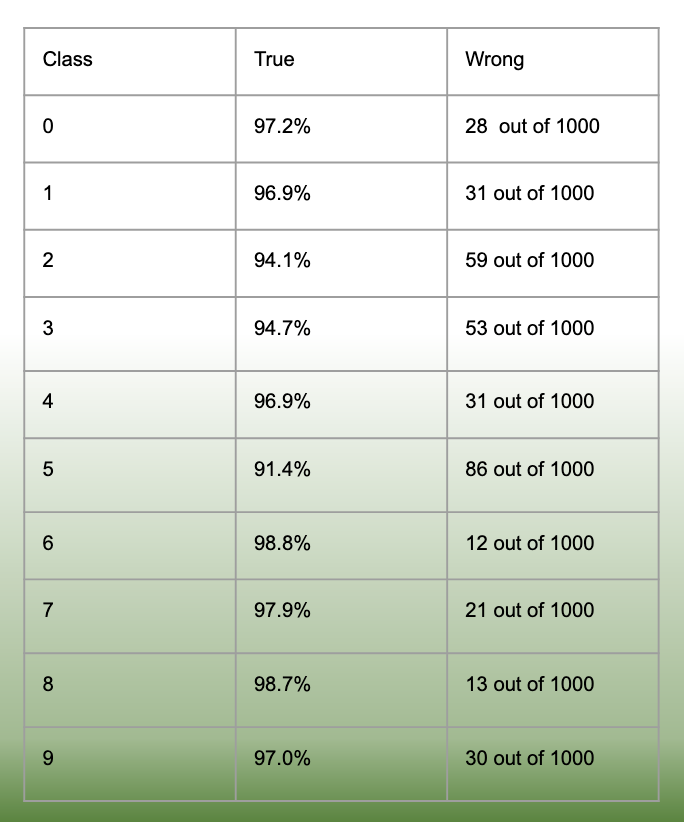Image resolution: width=684 pixels, height=822 pixels.
Task: Select the cell reading 28 out of 1000
Action: pyautogui.click(x=532, y=126)
